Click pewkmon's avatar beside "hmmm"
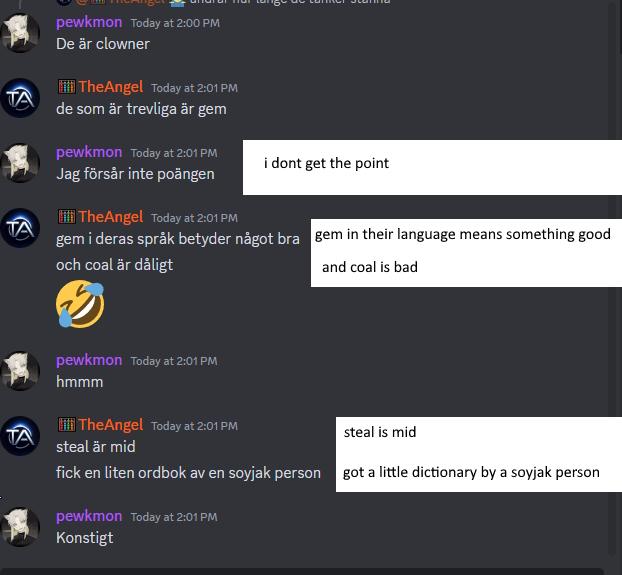 coord(20,371)
